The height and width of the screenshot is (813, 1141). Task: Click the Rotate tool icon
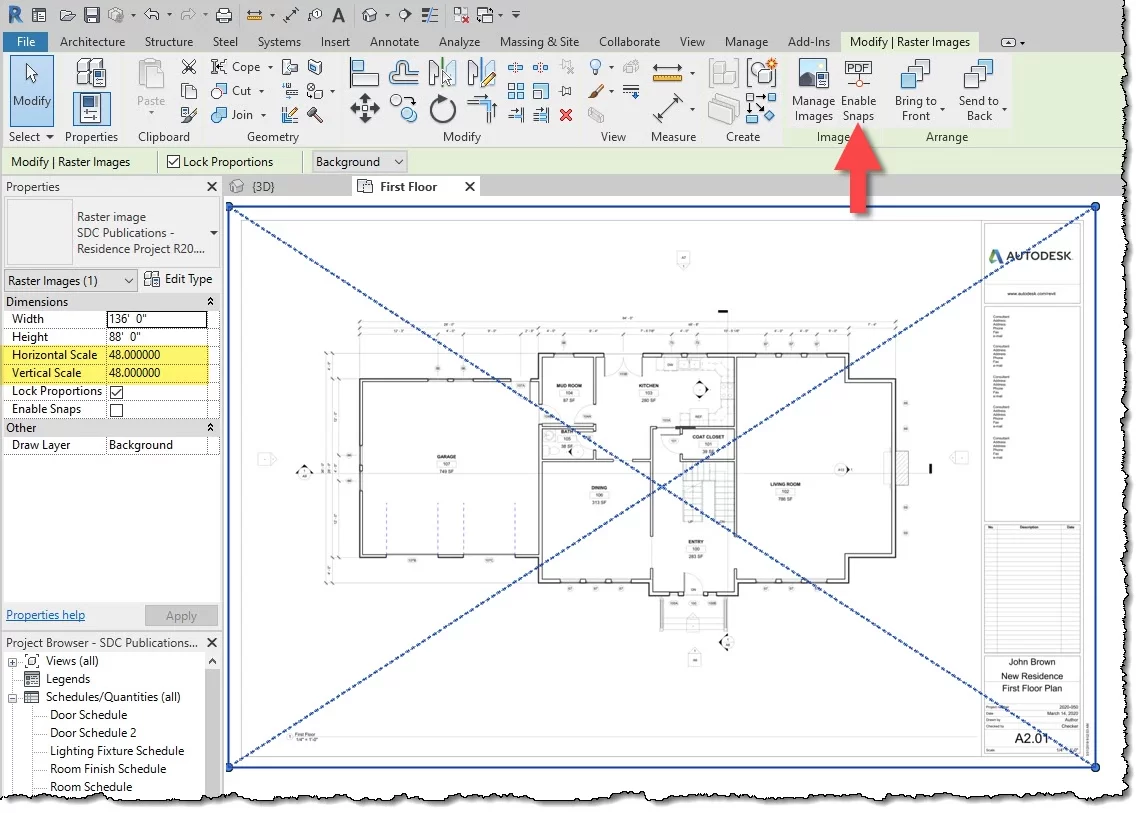pos(442,108)
